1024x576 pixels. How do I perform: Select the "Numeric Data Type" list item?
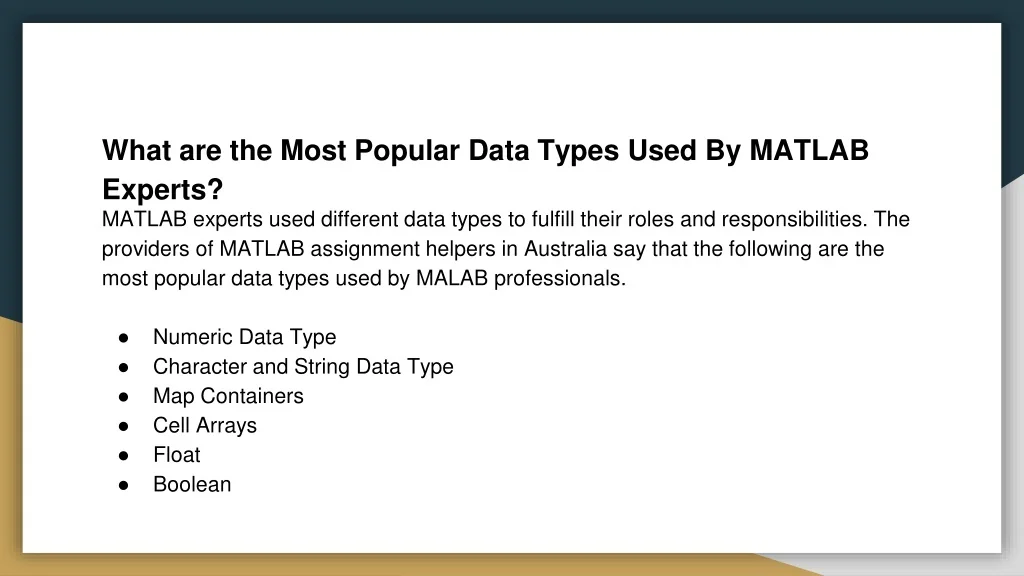click(244, 337)
